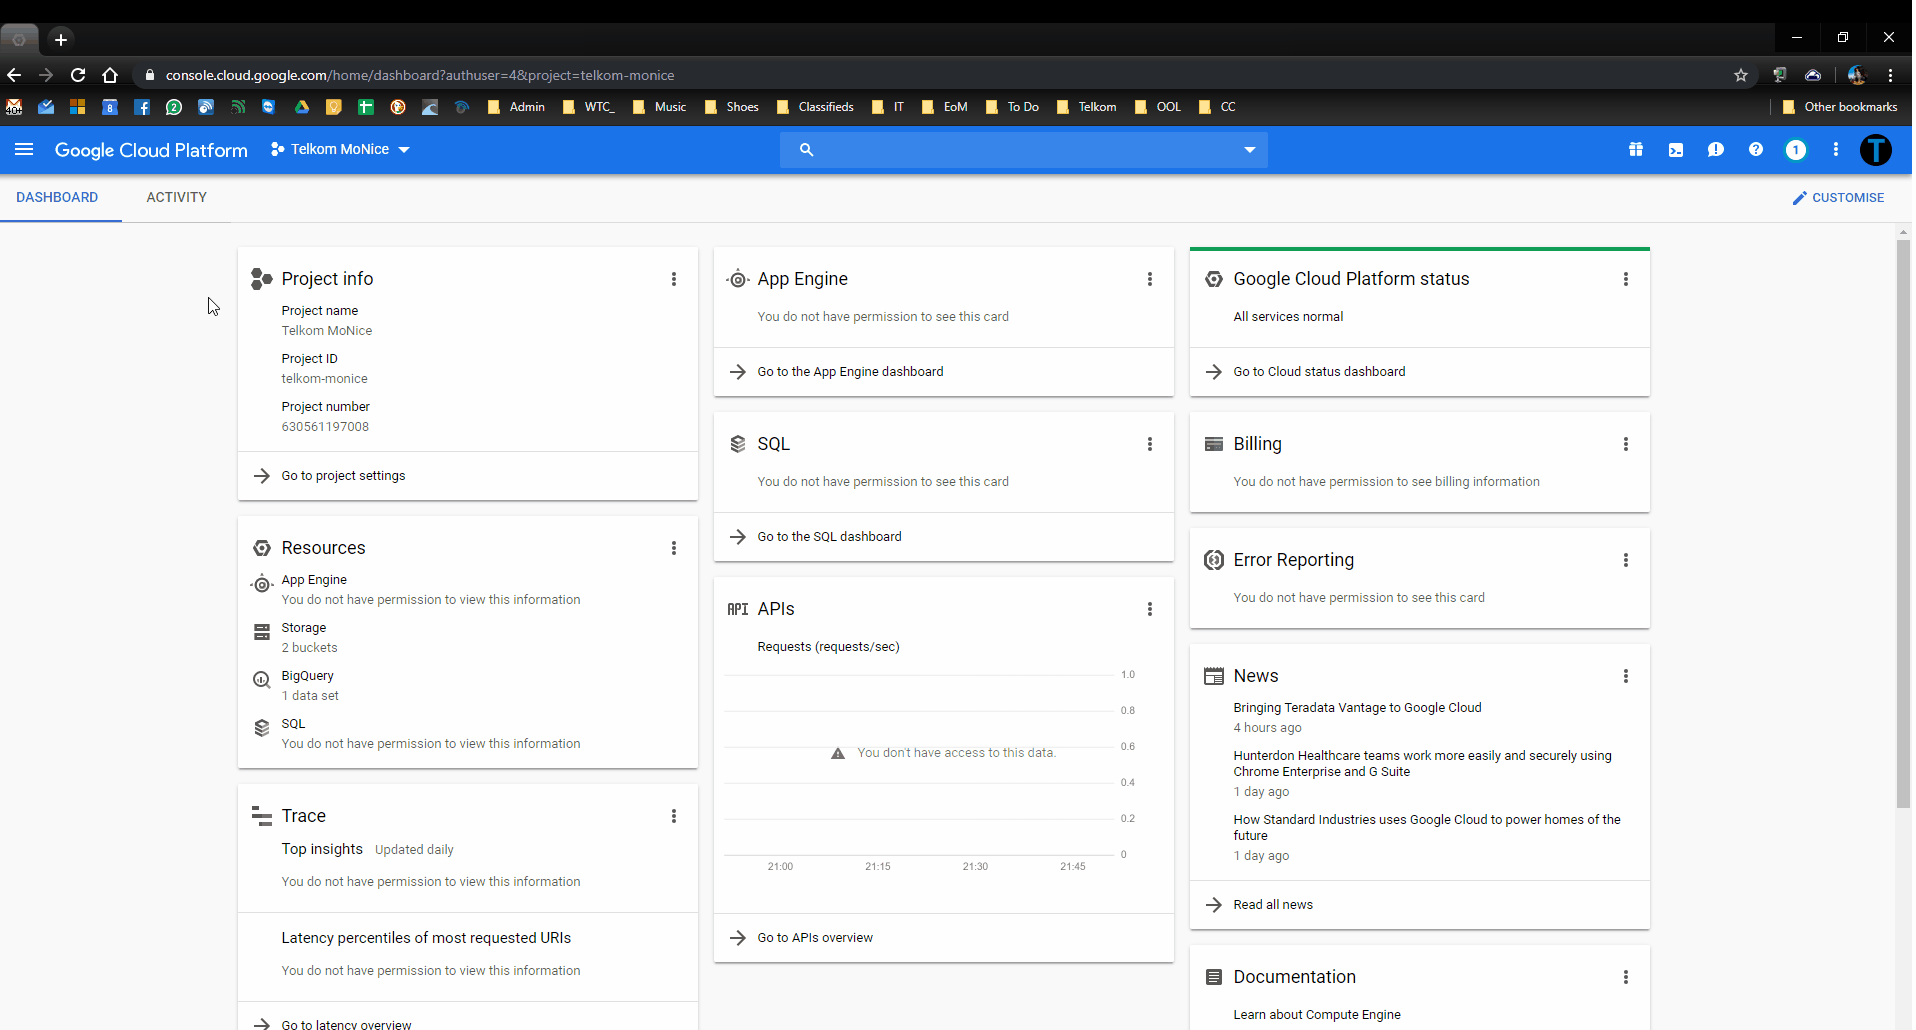Open the account avatar T

click(x=1876, y=150)
